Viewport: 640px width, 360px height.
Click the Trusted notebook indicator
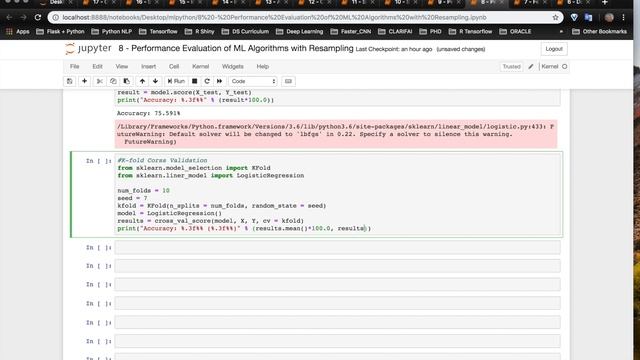[x=511, y=67]
